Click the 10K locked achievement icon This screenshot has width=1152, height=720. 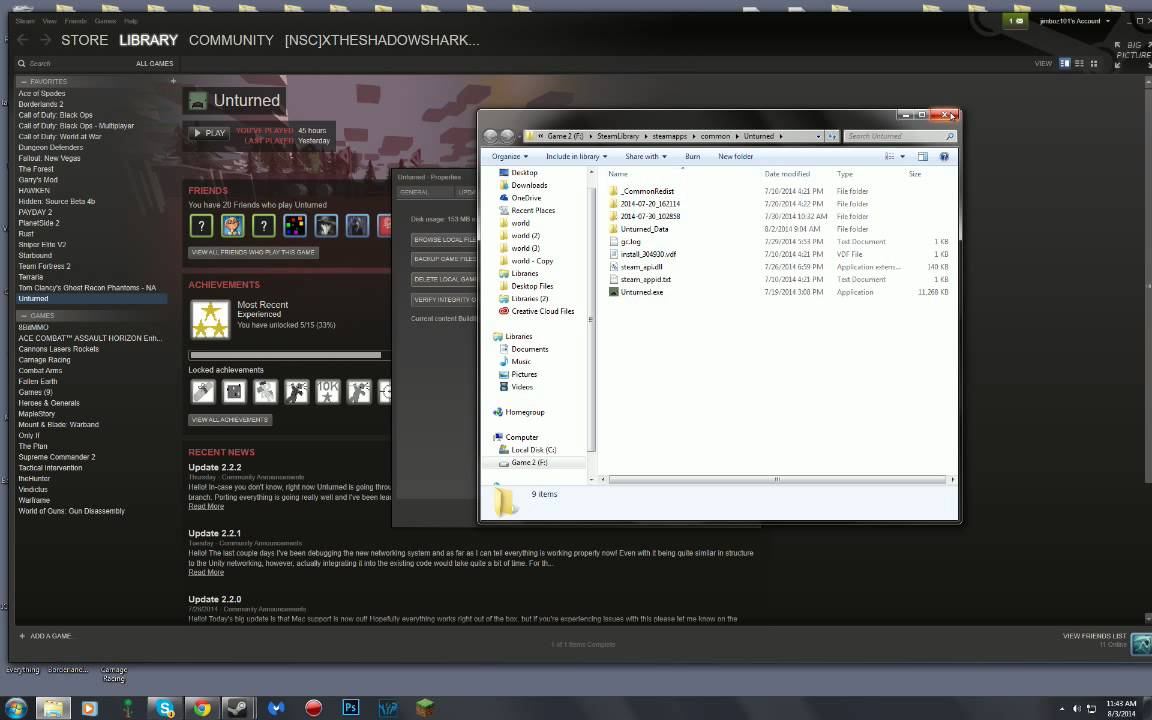(328, 392)
